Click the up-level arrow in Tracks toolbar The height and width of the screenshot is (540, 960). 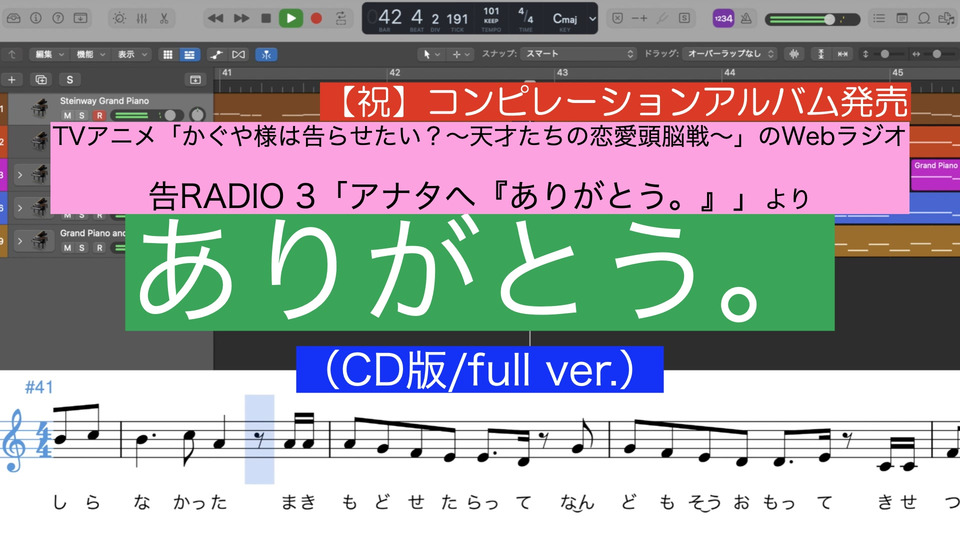12,54
